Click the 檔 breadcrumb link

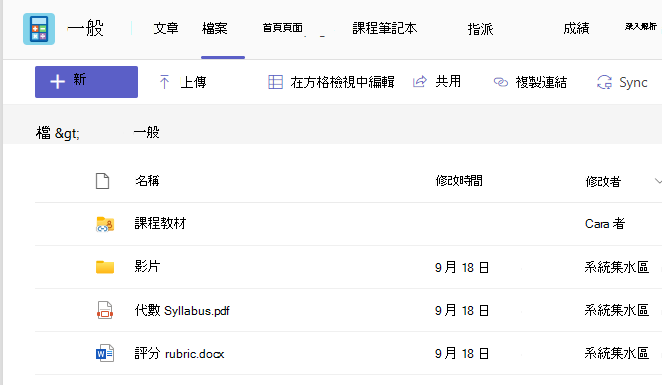[x=43, y=133]
